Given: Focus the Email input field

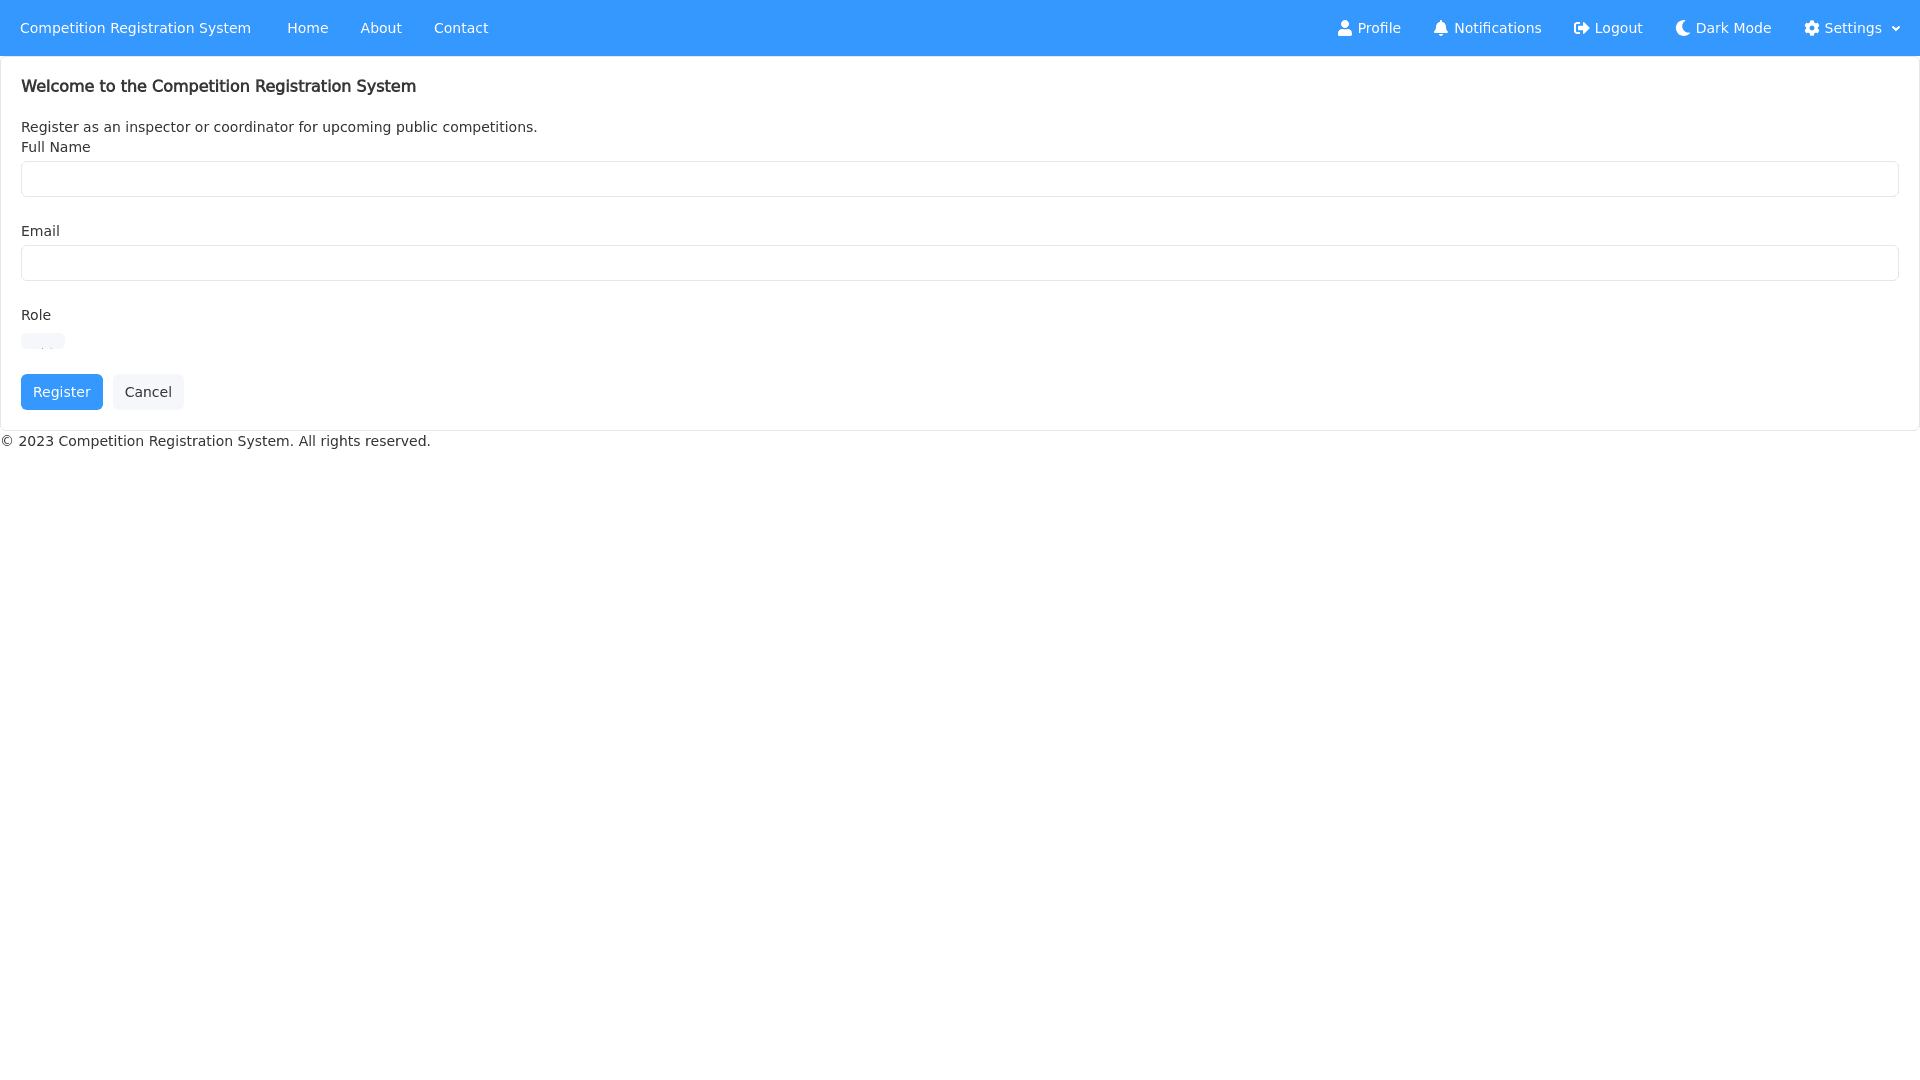Looking at the screenshot, I should (x=959, y=263).
